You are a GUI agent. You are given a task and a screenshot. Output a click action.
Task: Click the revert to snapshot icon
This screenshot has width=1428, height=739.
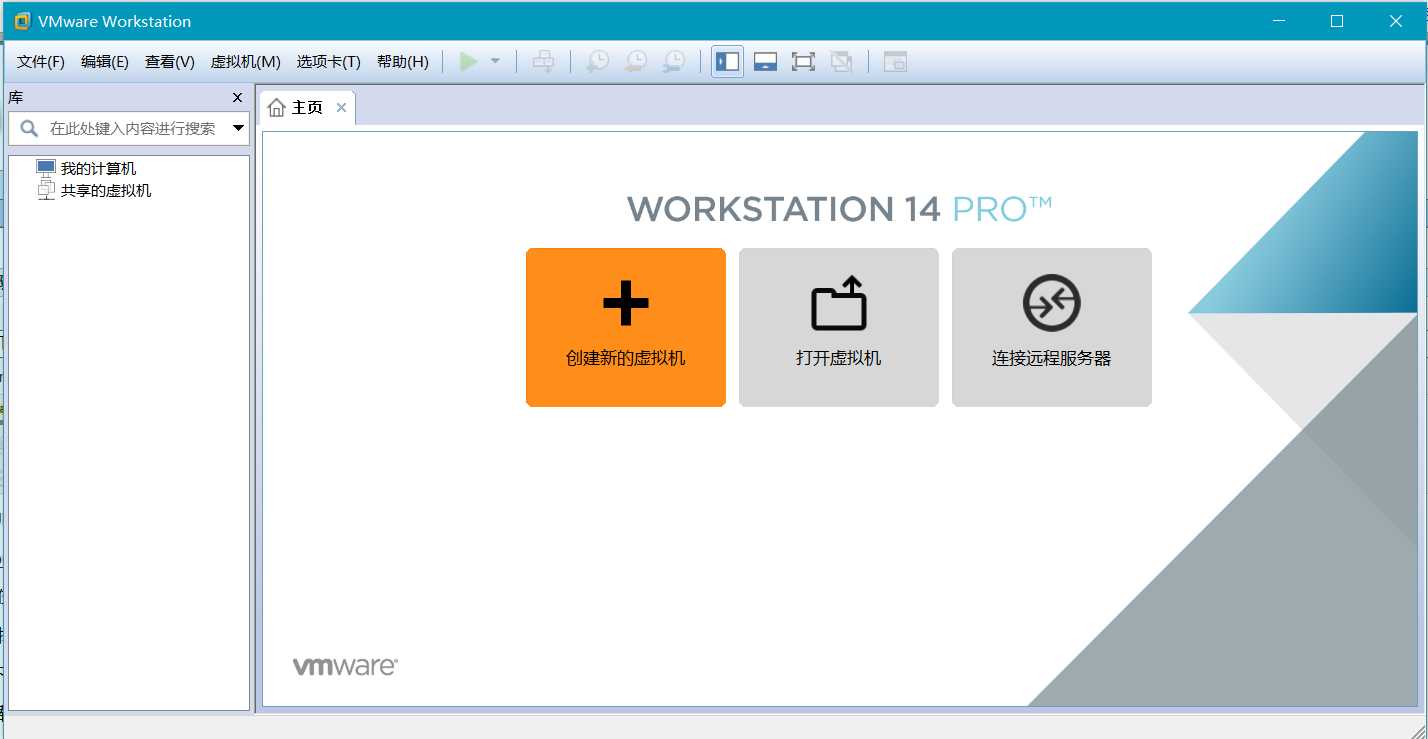tap(636, 62)
